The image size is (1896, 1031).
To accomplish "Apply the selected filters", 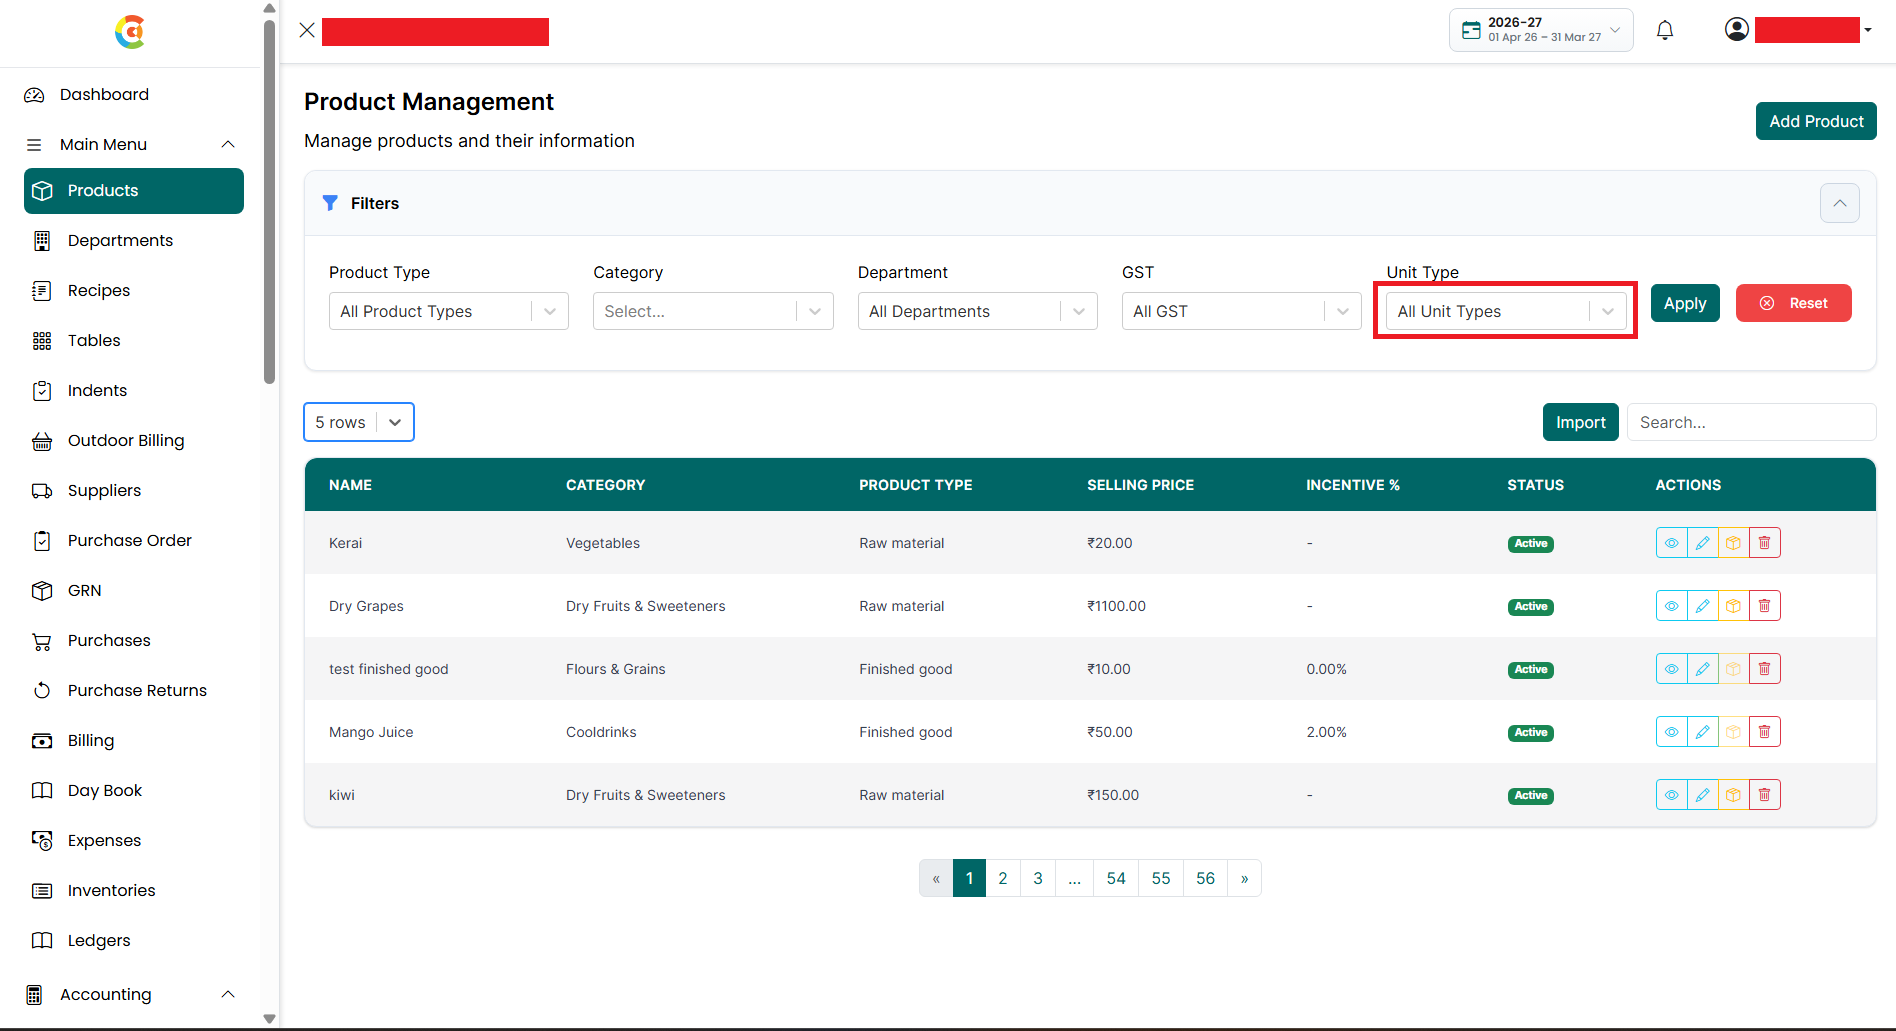I will click(1685, 303).
